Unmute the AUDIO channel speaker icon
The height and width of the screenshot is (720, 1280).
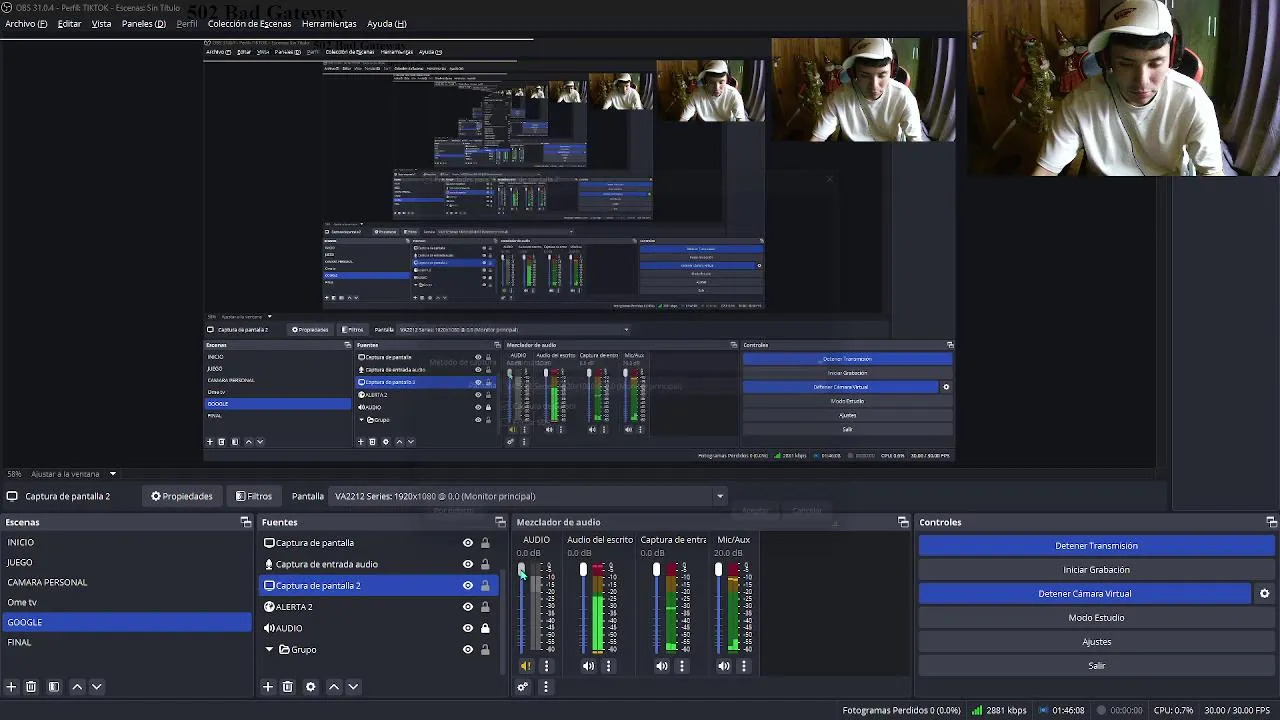coord(526,666)
